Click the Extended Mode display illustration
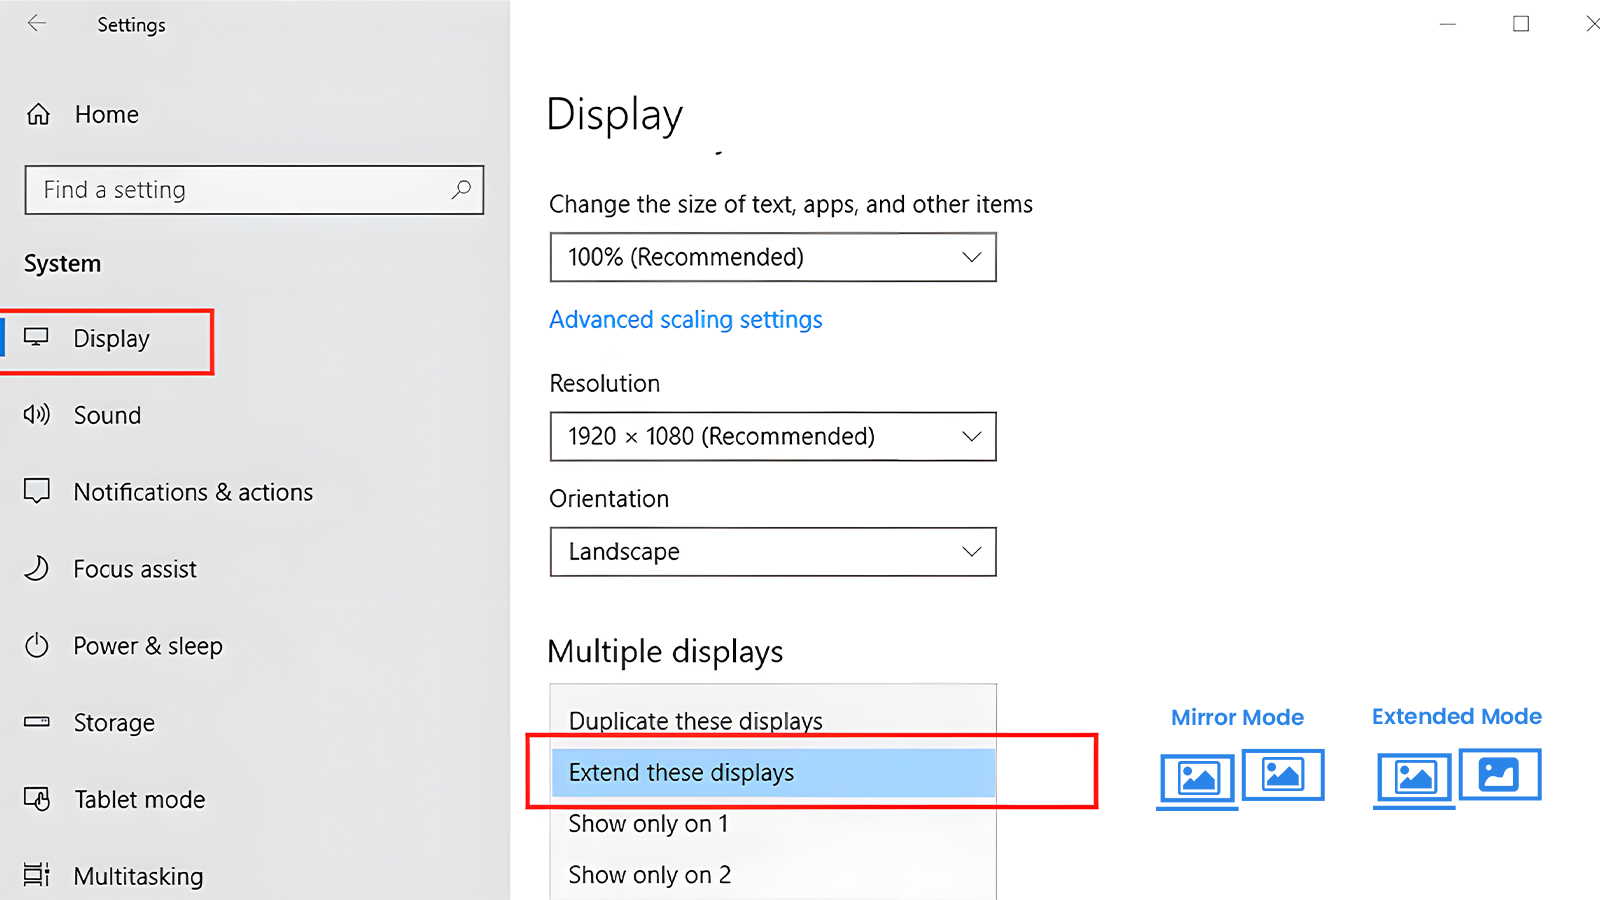The image size is (1600, 900). pos(1457,775)
